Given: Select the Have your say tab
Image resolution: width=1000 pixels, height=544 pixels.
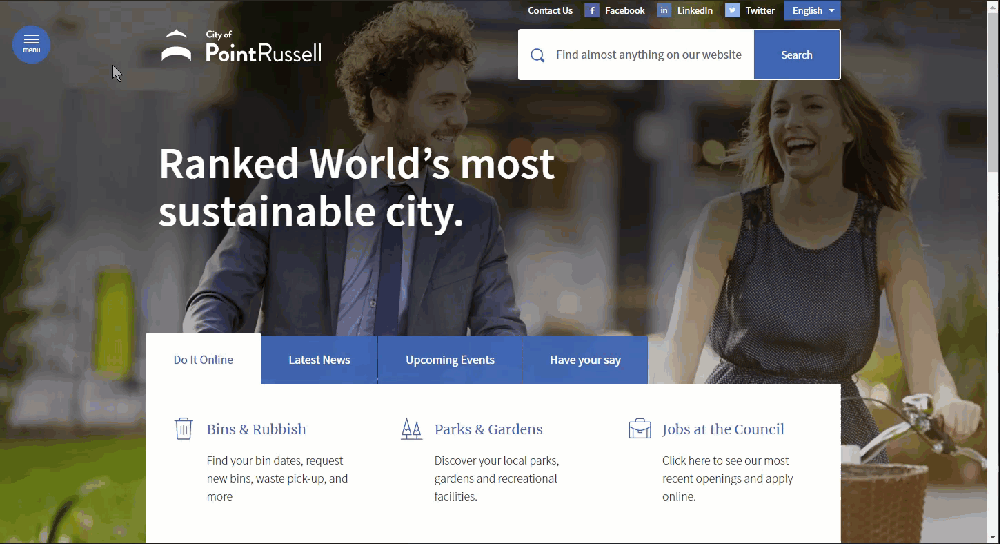Looking at the screenshot, I should 585,360.
